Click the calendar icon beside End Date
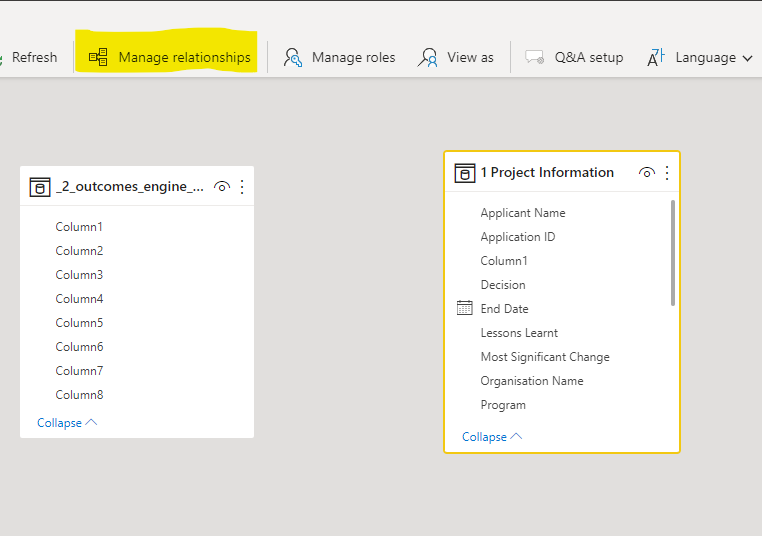The height and width of the screenshot is (536, 762). 464,308
